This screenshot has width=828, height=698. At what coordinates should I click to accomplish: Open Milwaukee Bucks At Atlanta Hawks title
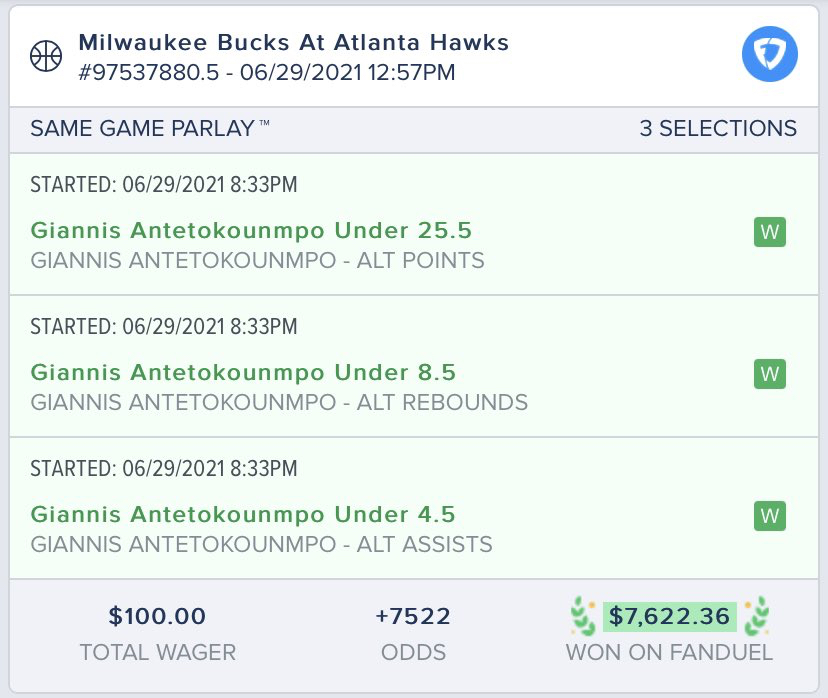(293, 43)
